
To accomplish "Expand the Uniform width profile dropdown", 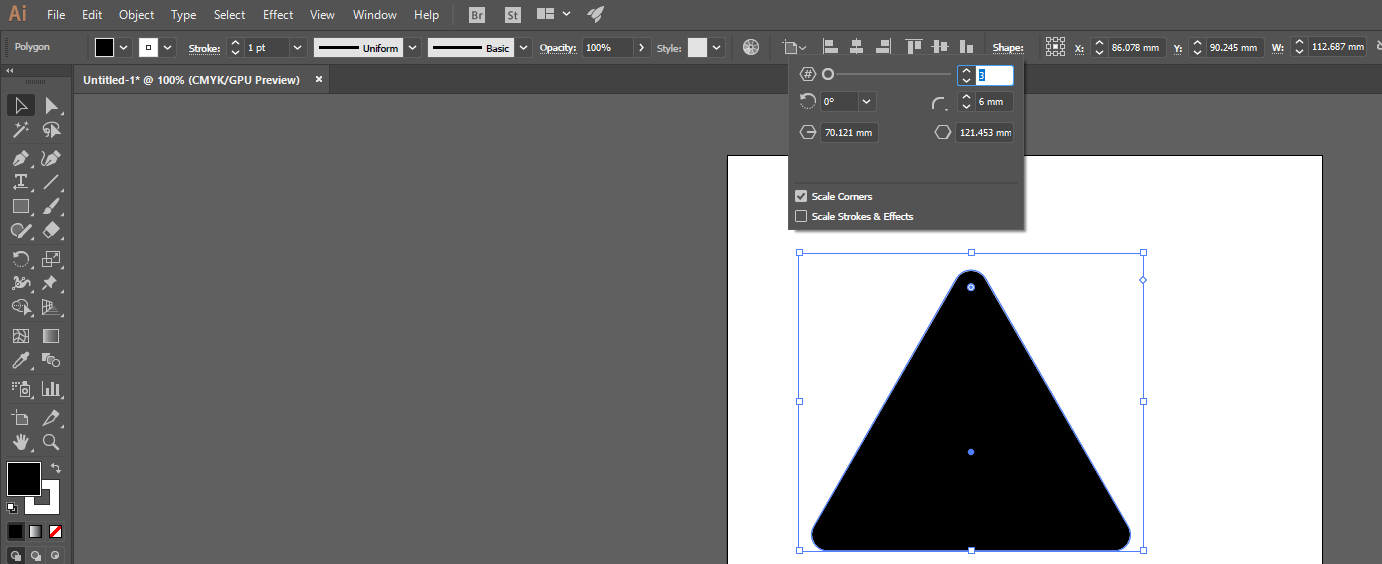I will click(412, 48).
